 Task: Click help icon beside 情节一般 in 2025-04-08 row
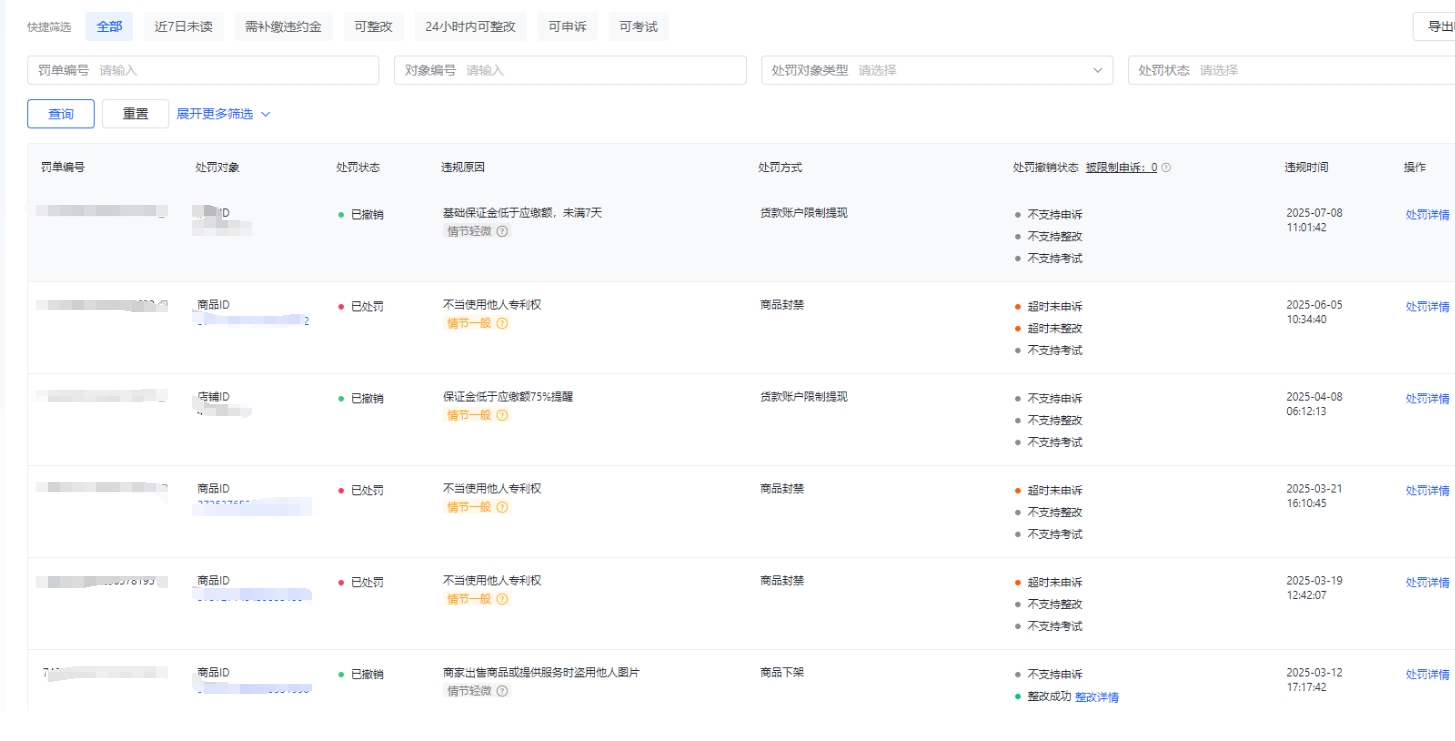click(x=502, y=415)
